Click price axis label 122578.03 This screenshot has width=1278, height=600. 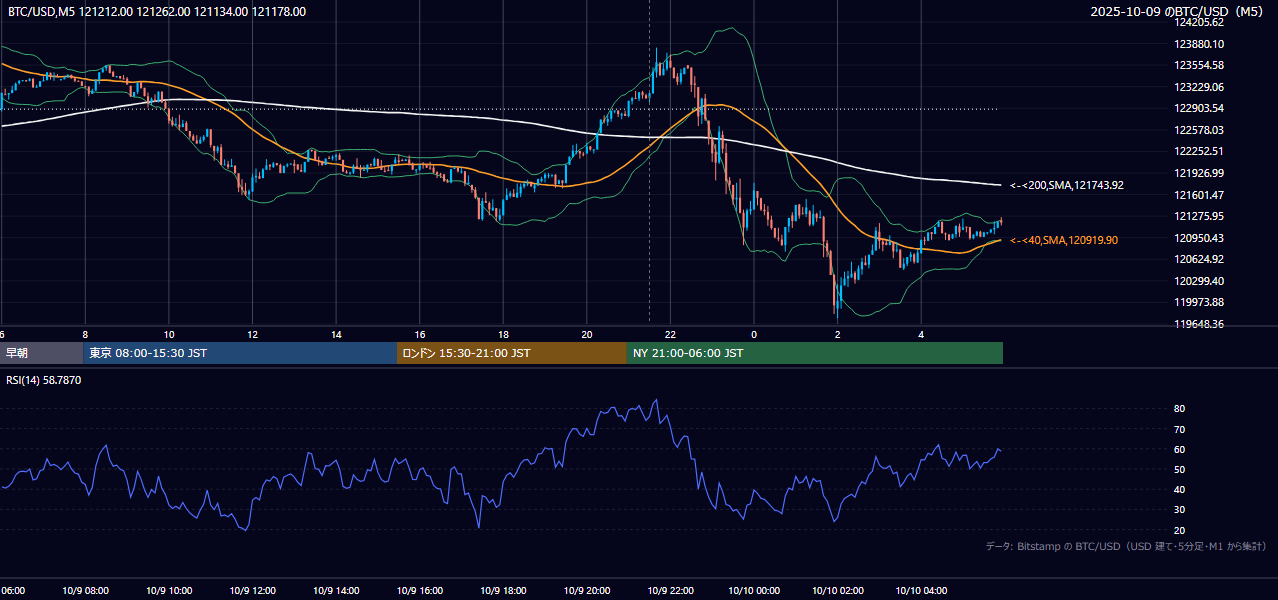[x=1199, y=130]
